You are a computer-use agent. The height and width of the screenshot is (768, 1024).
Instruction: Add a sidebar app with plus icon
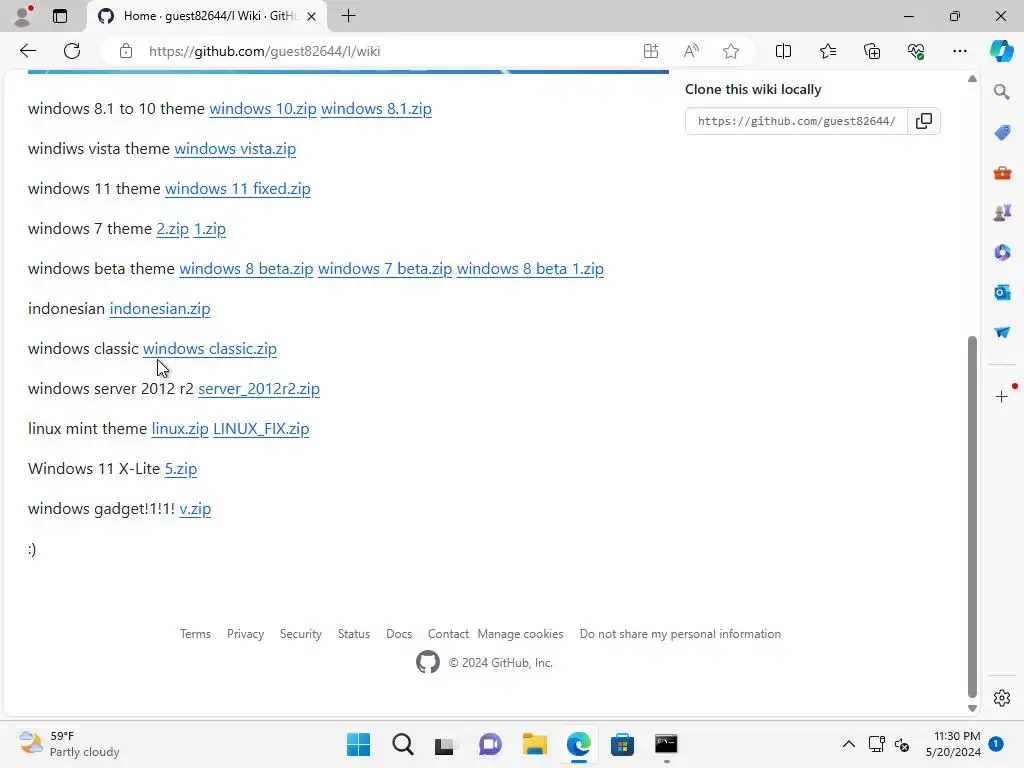pos(1002,396)
